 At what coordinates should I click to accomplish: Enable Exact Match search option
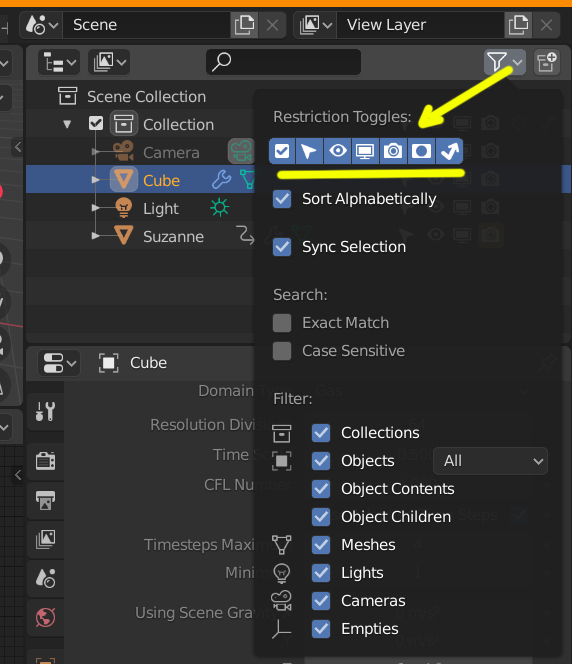coord(282,323)
